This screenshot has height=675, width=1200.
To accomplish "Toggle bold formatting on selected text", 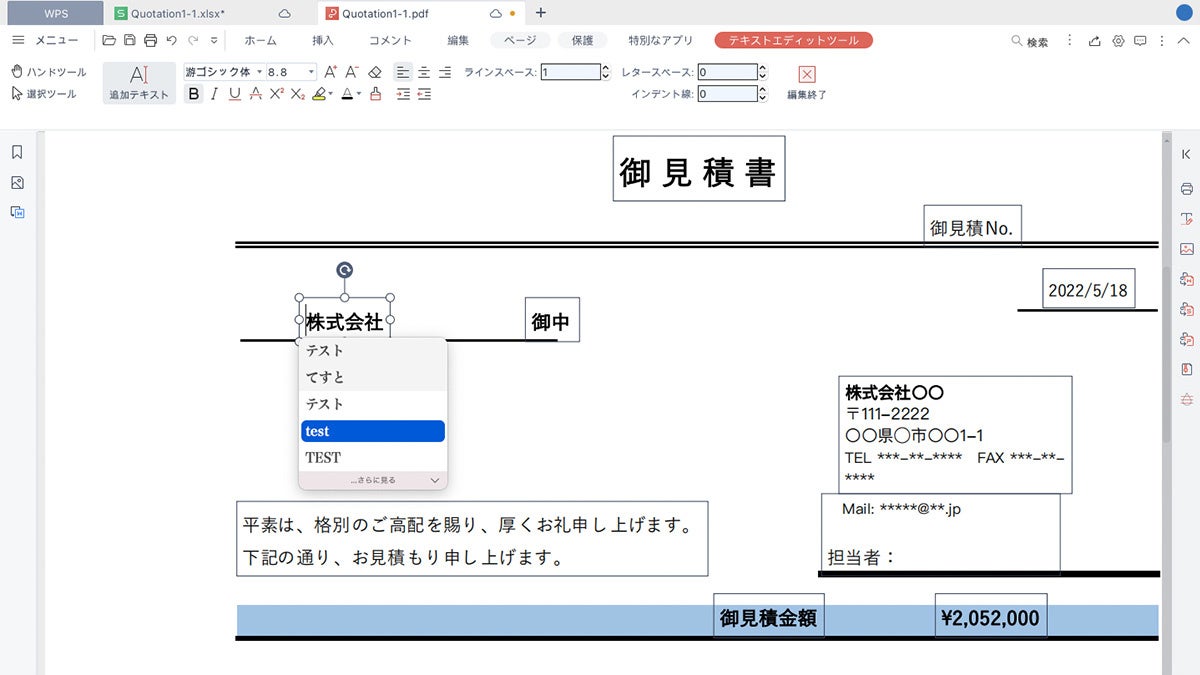I will 193,94.
